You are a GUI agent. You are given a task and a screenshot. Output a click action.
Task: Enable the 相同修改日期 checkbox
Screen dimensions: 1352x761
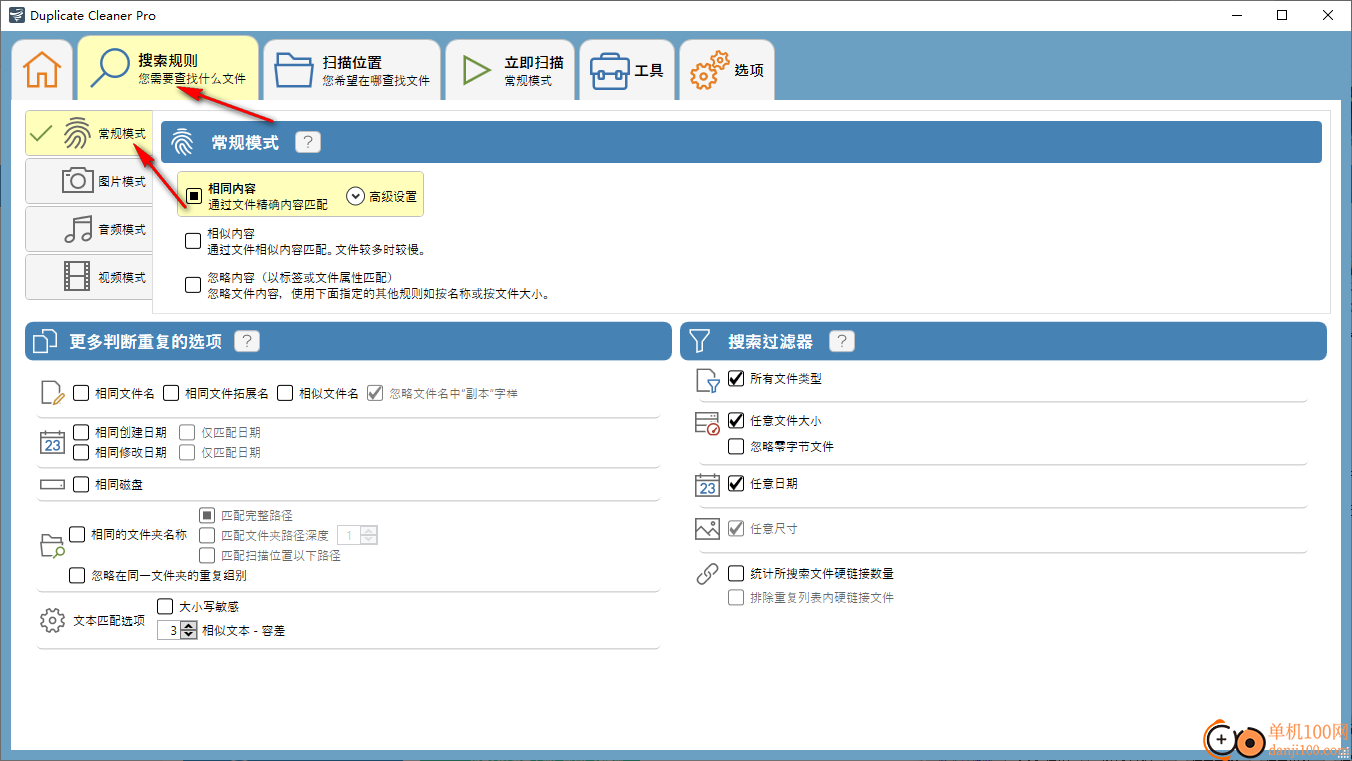point(81,452)
